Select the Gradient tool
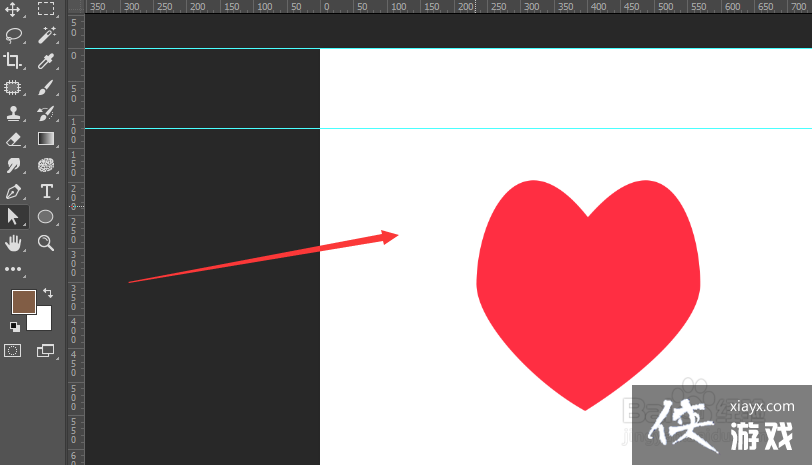 click(45, 139)
